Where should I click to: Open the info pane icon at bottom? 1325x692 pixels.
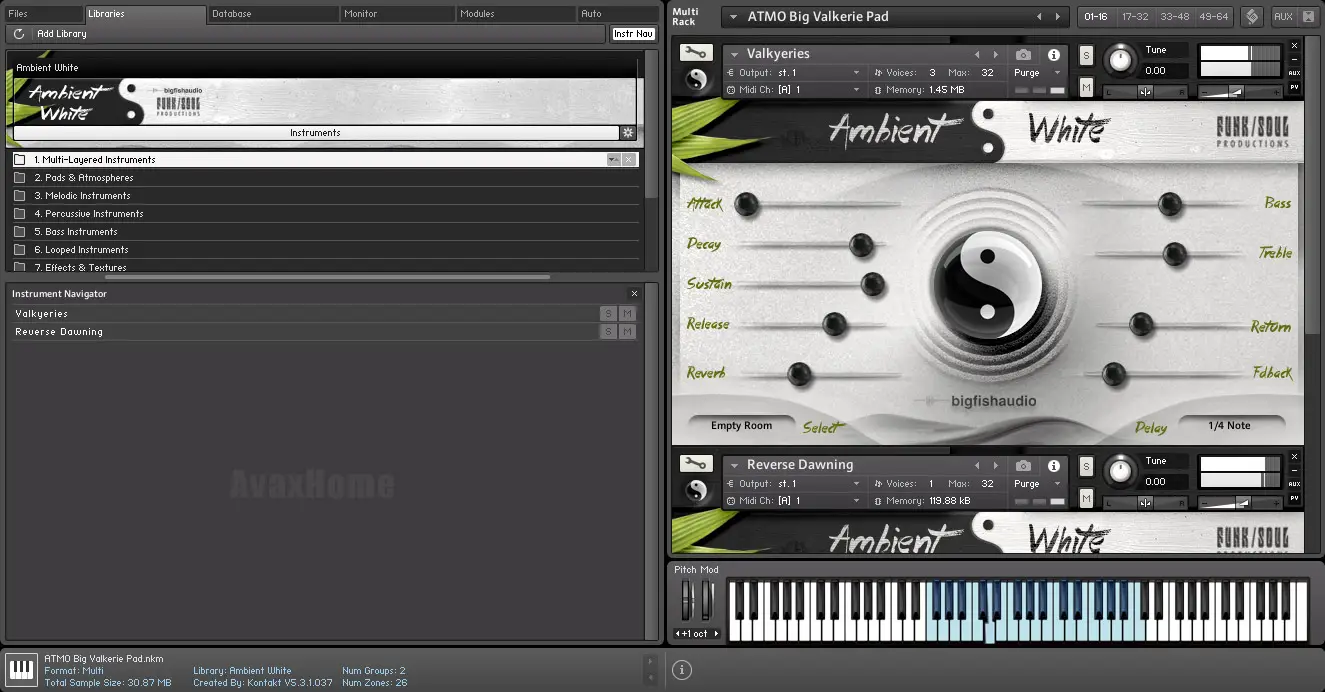(x=682, y=670)
